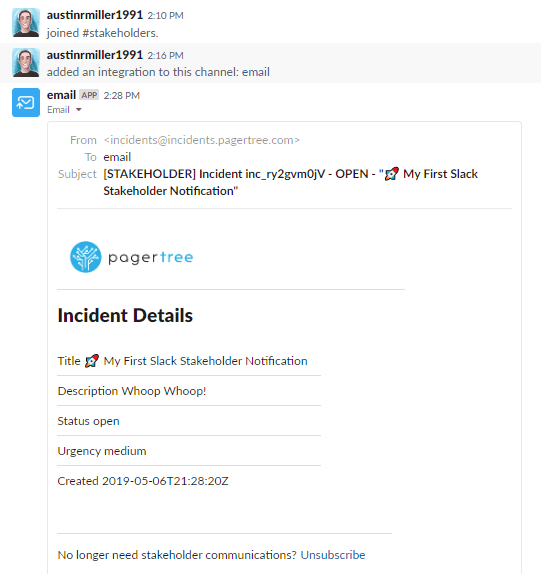Image resolution: width=541 pixels, height=574 pixels.
Task: Click the Incident Details heading
Action: 125,316
